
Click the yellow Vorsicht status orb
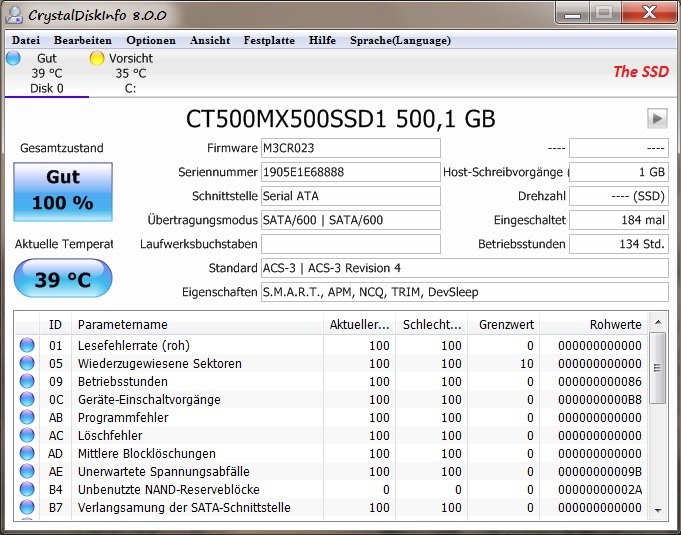[x=96, y=58]
